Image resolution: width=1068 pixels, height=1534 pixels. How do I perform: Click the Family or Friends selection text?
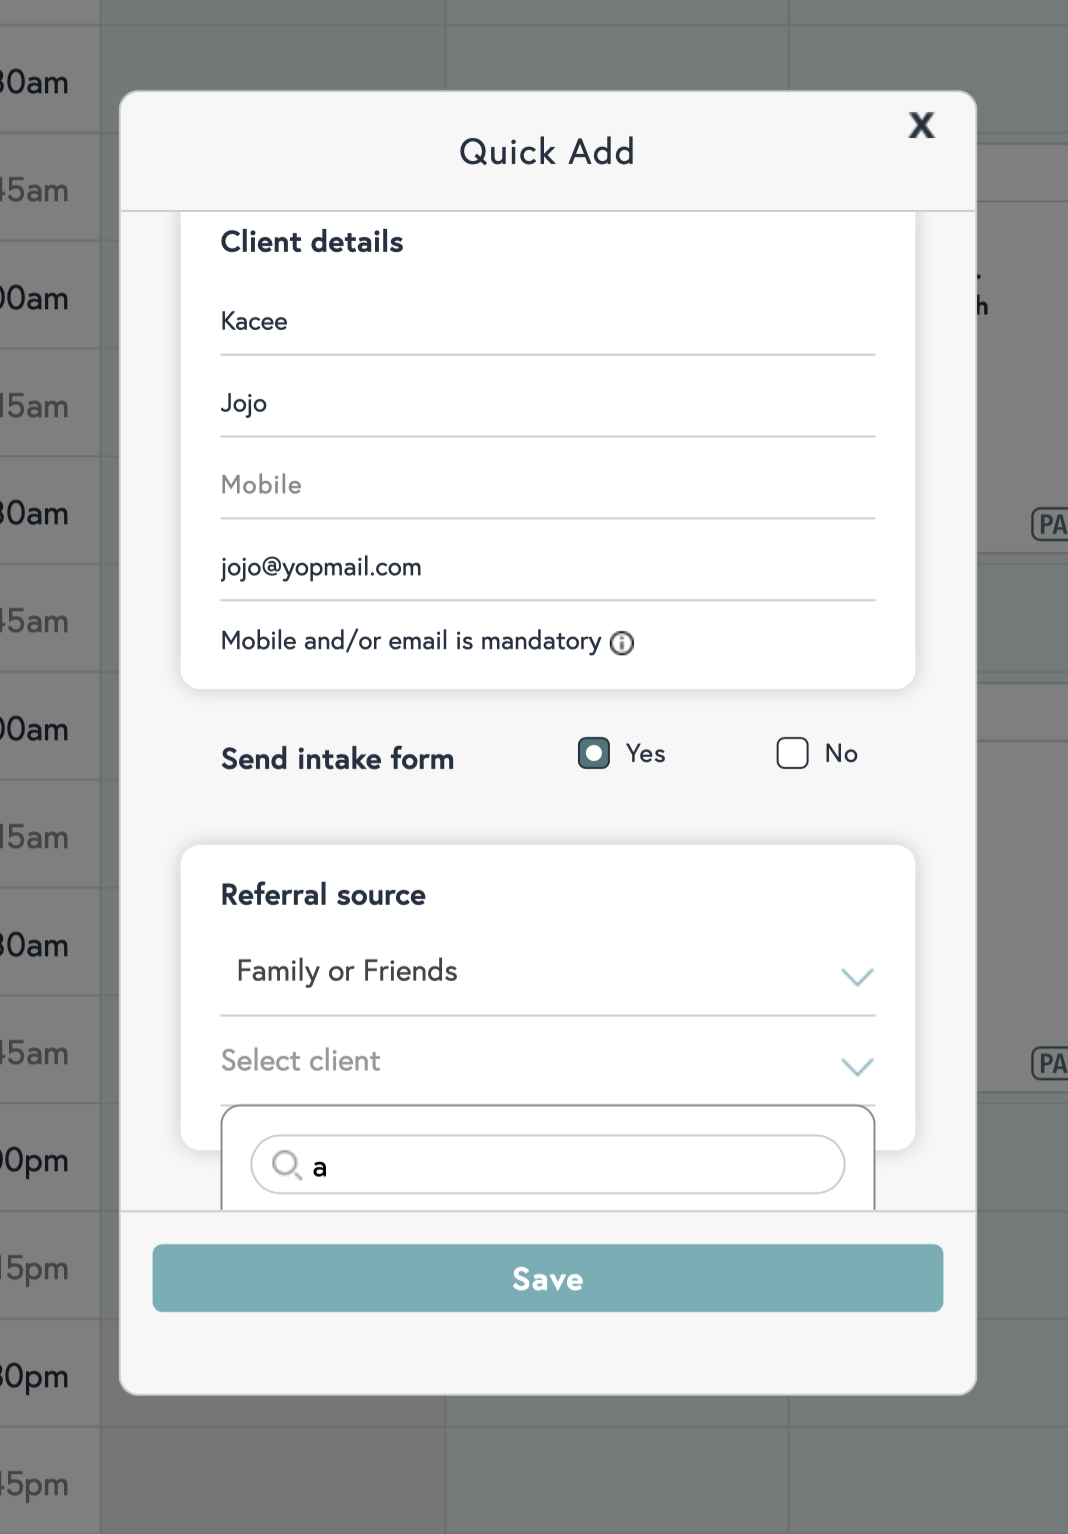pos(347,971)
